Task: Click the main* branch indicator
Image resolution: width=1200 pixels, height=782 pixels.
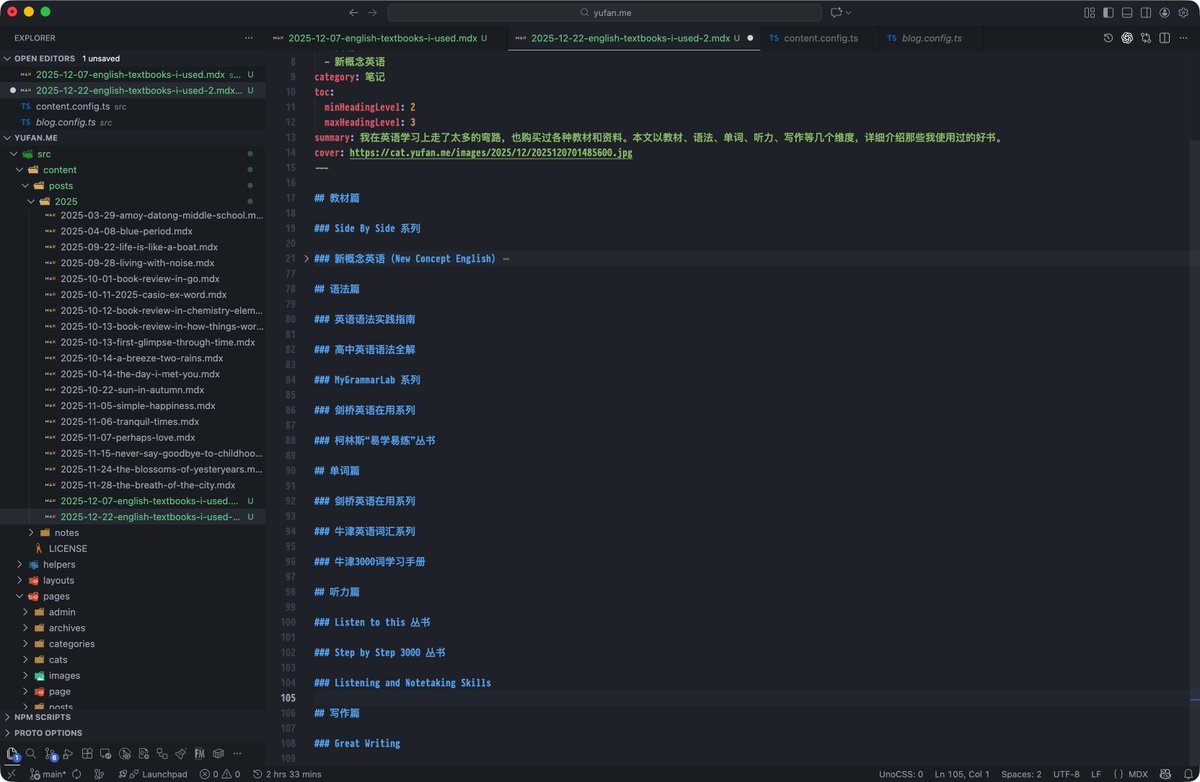Action: pyautogui.click(x=48, y=774)
